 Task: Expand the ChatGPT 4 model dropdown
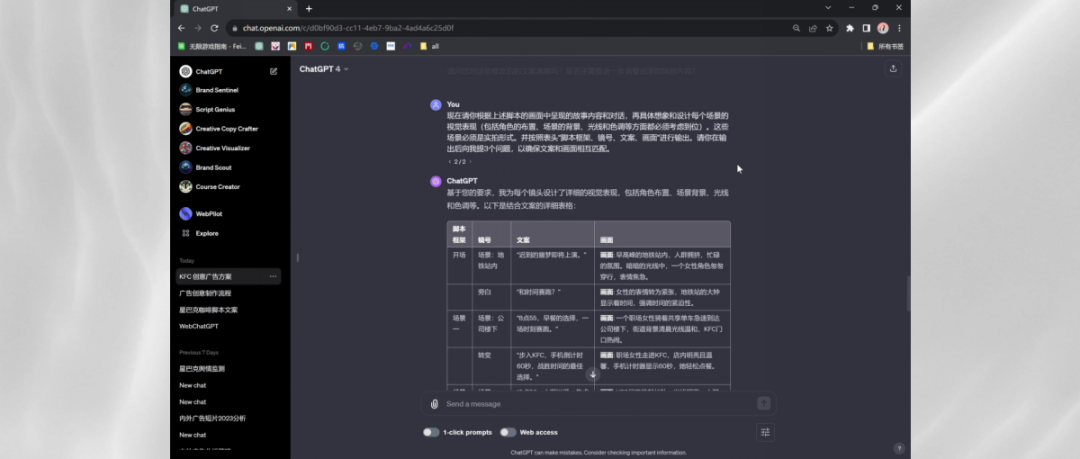(x=324, y=69)
